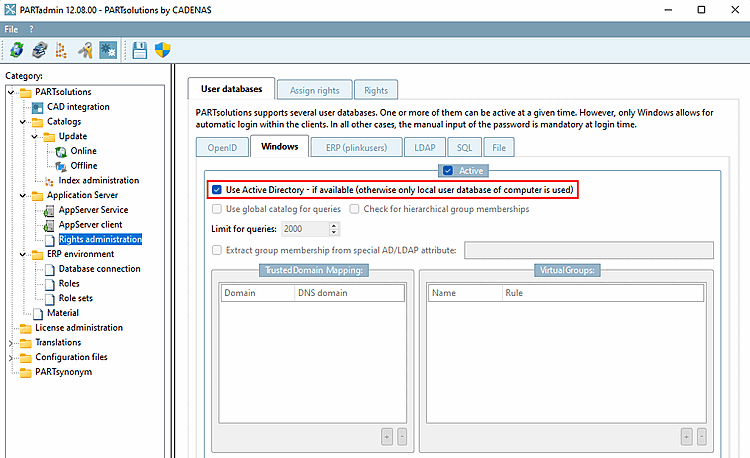The width and height of the screenshot is (750, 458).
Task: Toggle Use Active Directory checkbox
Action: pyautogui.click(x=217, y=190)
